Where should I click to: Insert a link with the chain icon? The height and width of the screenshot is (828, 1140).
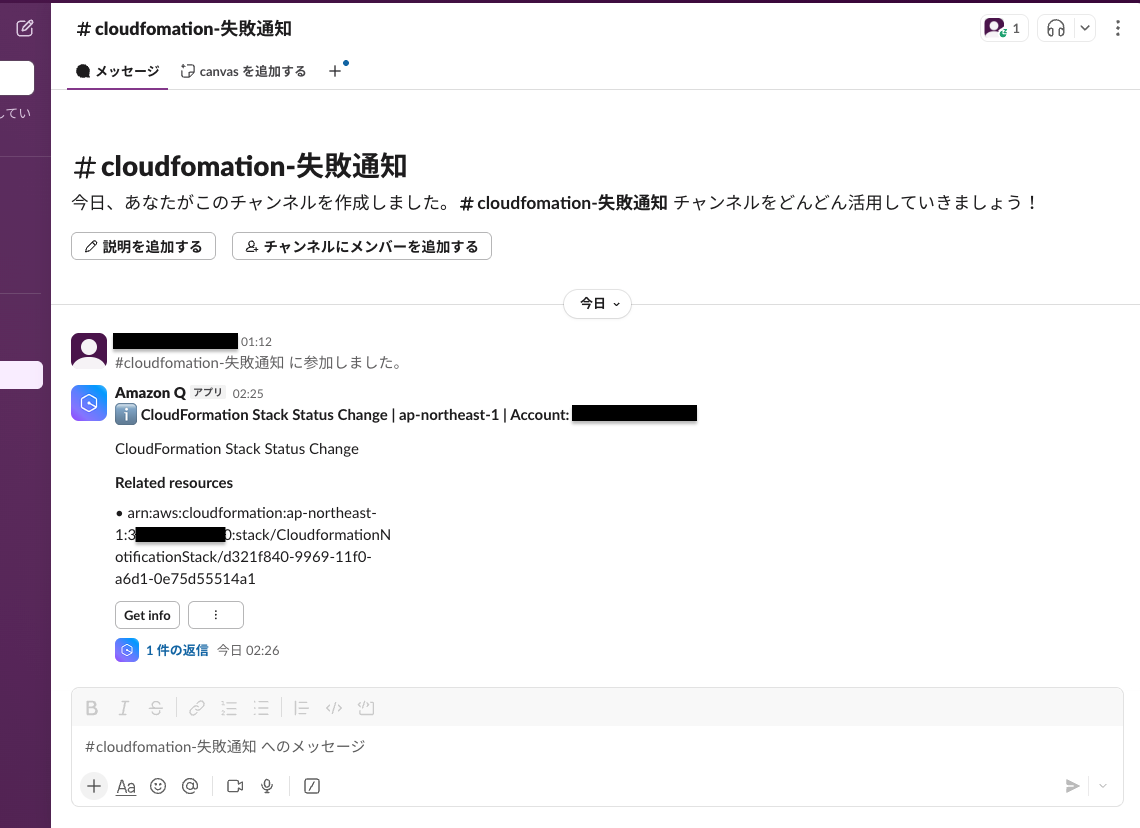point(197,708)
